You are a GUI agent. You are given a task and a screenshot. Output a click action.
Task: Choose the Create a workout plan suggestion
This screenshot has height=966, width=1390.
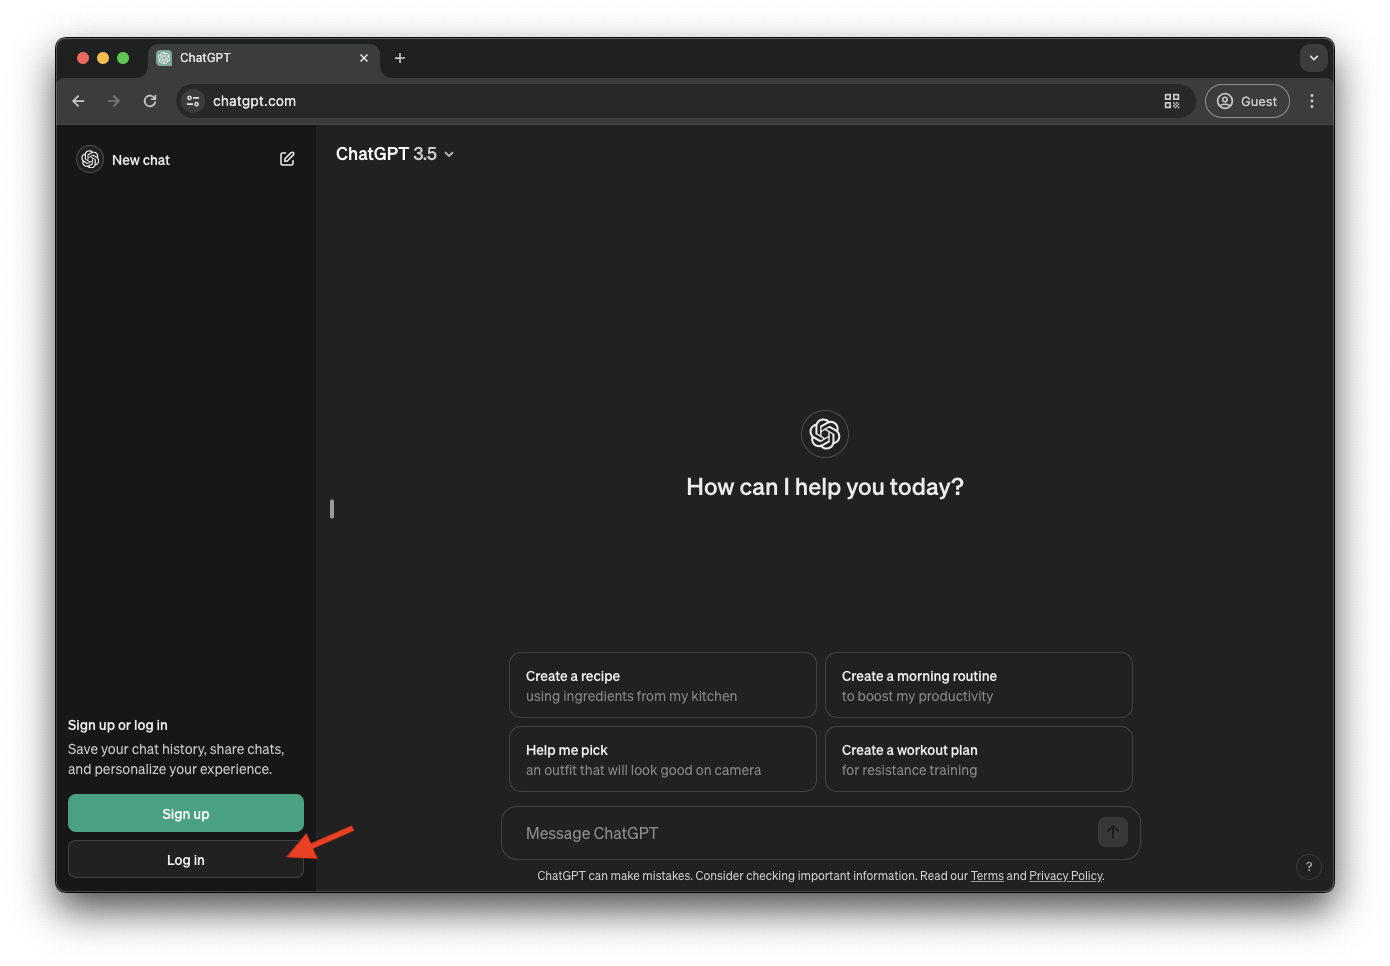(x=979, y=759)
